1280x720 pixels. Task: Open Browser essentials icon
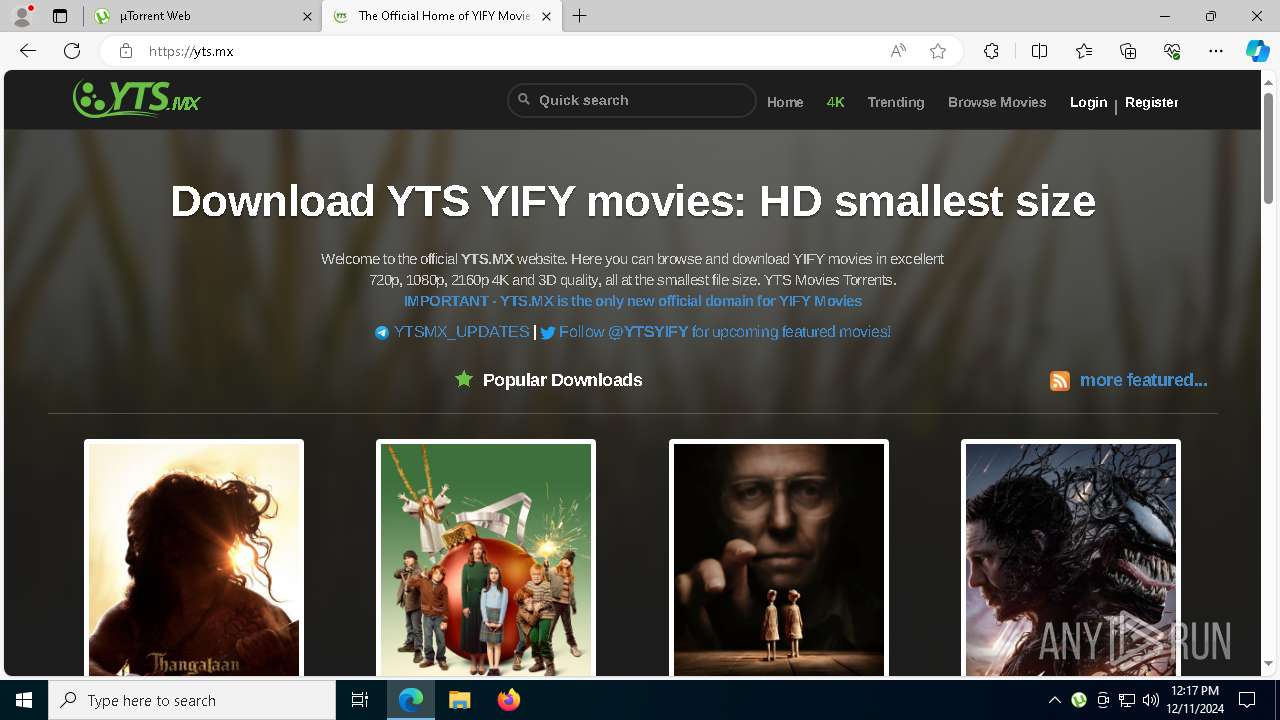pyautogui.click(x=1172, y=51)
